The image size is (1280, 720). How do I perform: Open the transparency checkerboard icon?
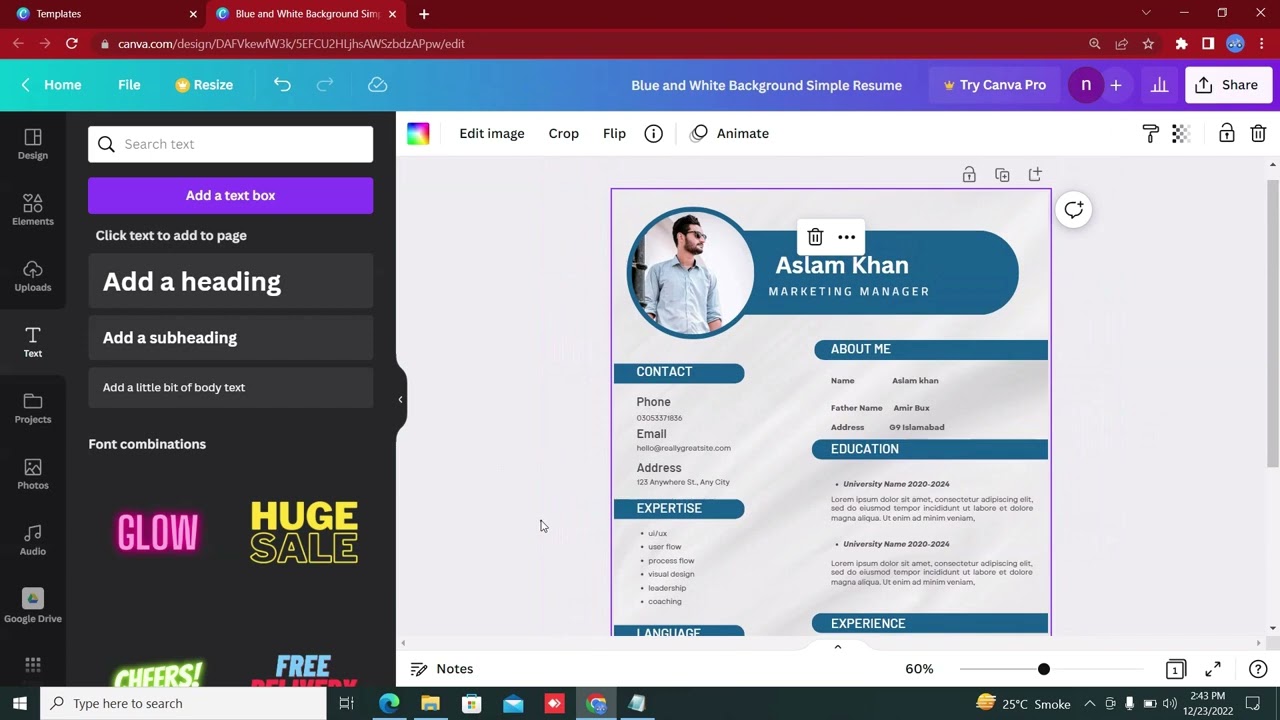point(1181,133)
